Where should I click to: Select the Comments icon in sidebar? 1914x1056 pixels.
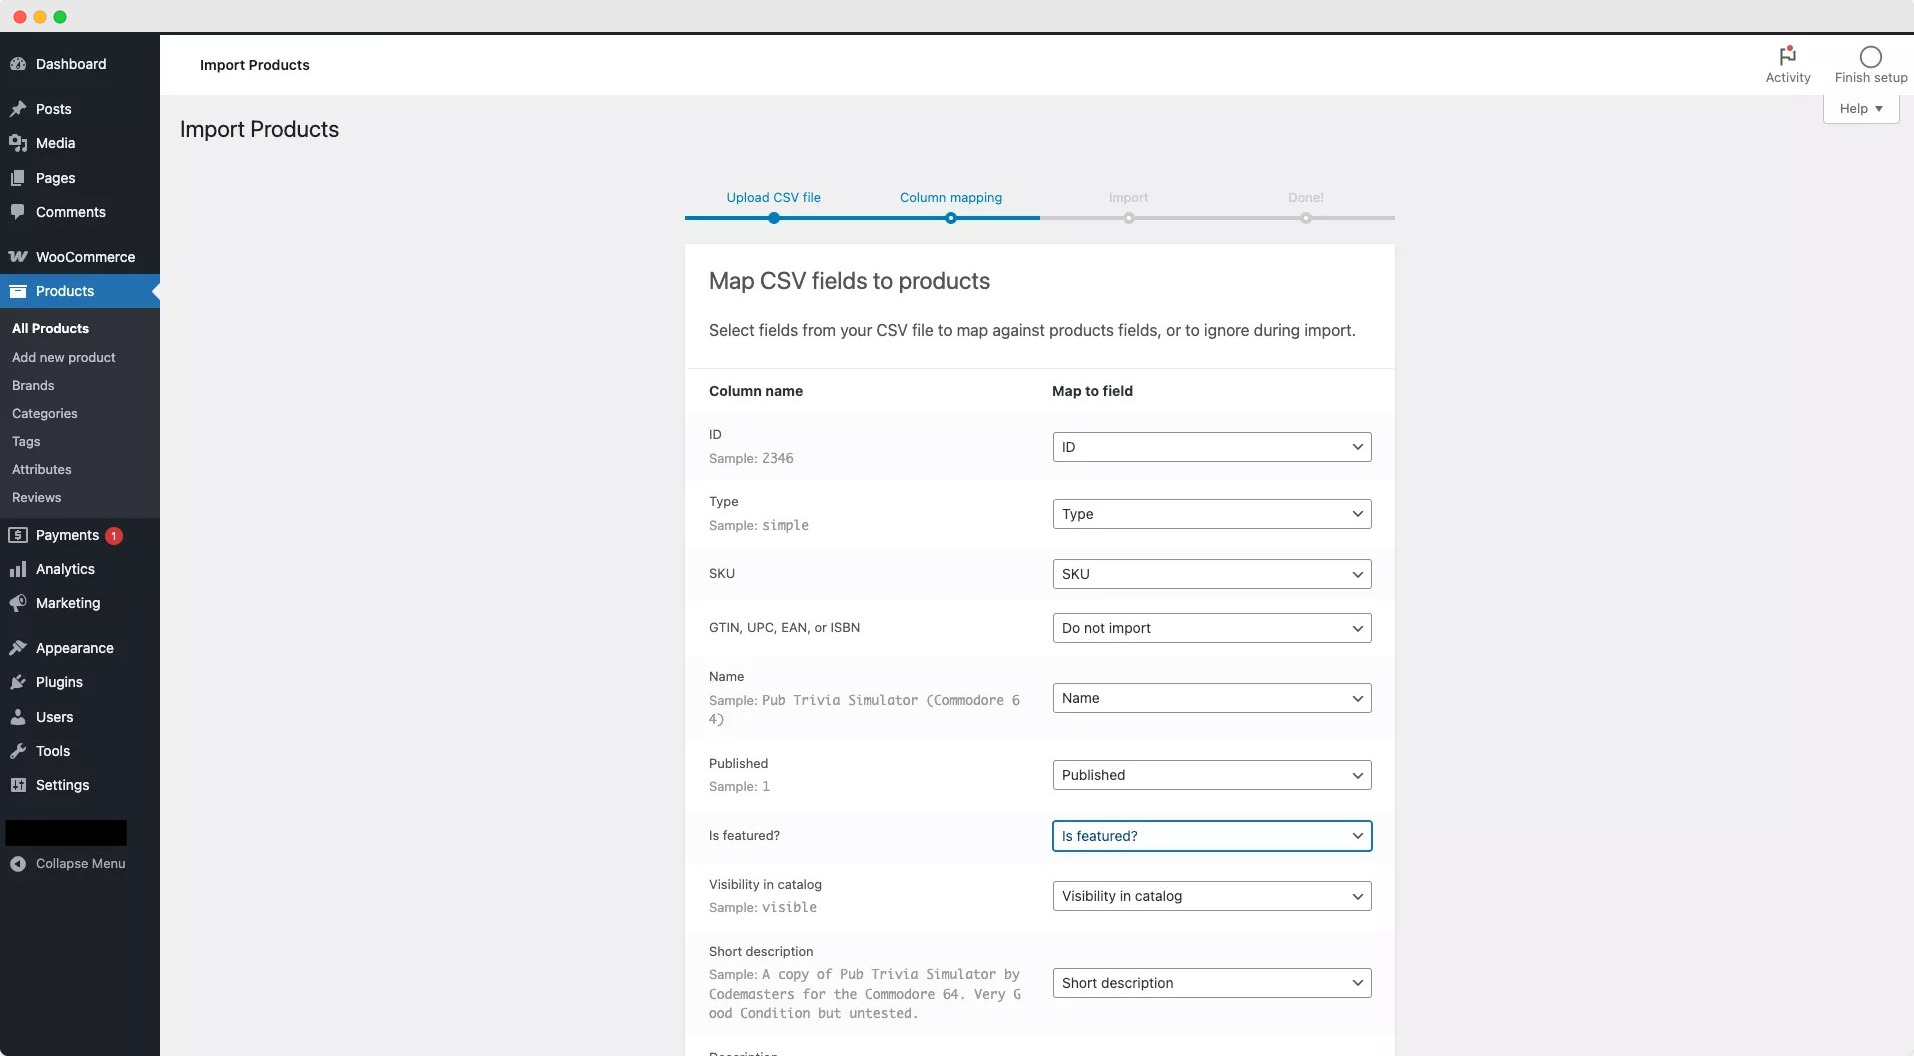coord(18,212)
